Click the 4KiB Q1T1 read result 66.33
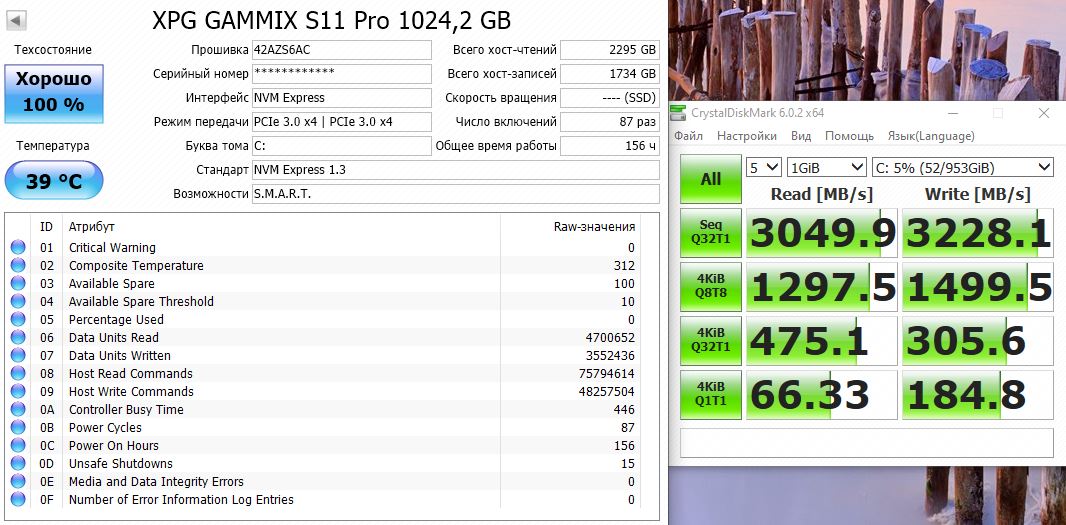The image size is (1066, 525). (x=822, y=395)
